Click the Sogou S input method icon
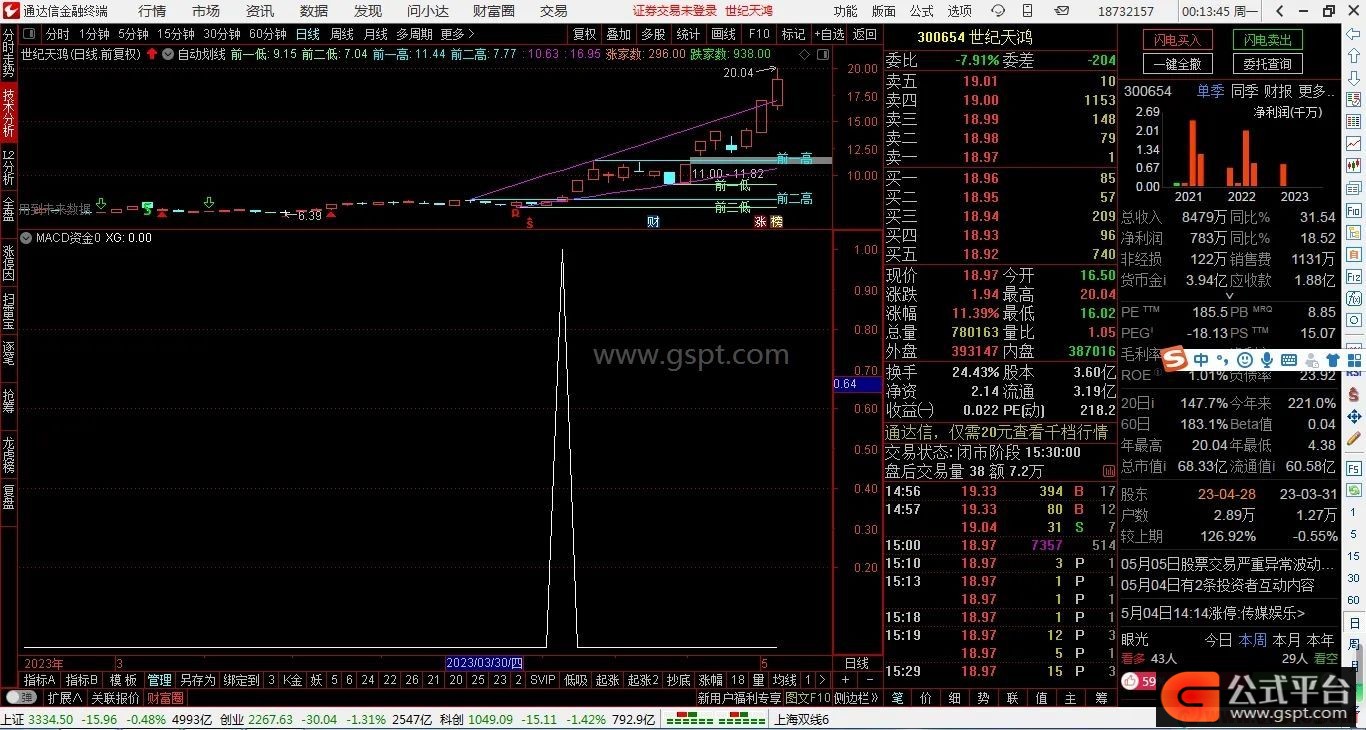 click(1176, 360)
